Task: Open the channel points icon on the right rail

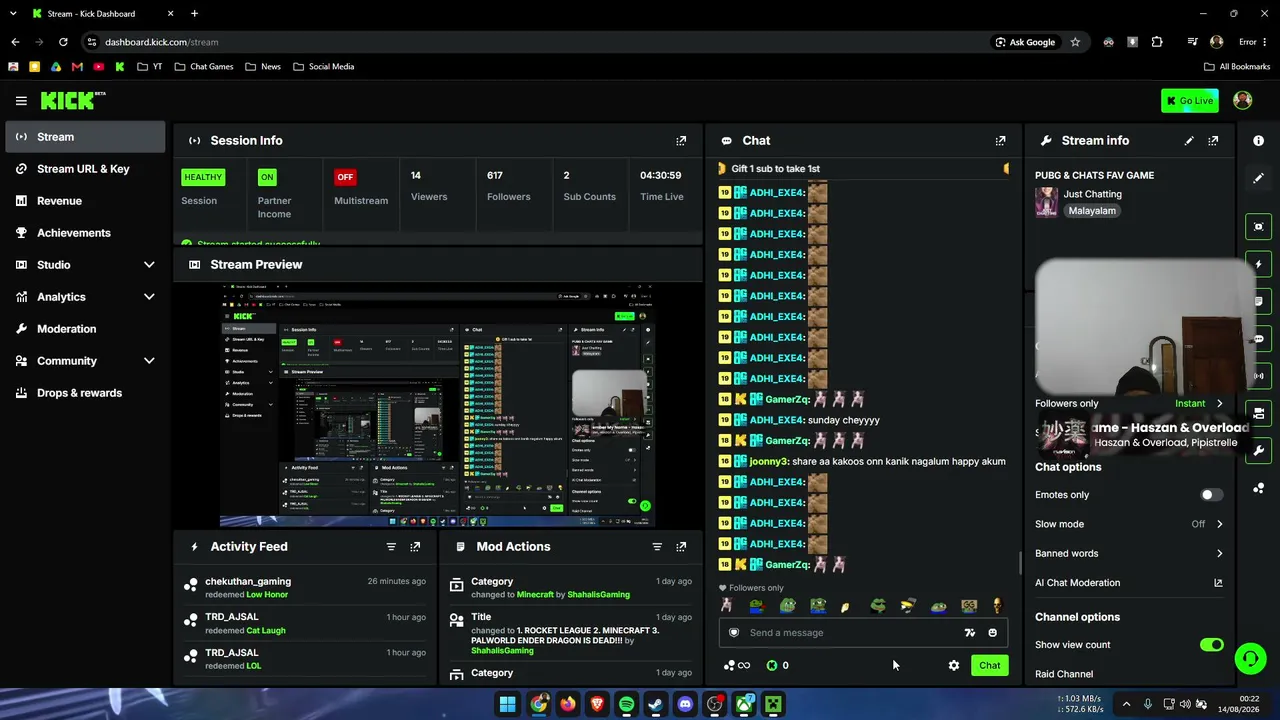Action: (1258, 488)
